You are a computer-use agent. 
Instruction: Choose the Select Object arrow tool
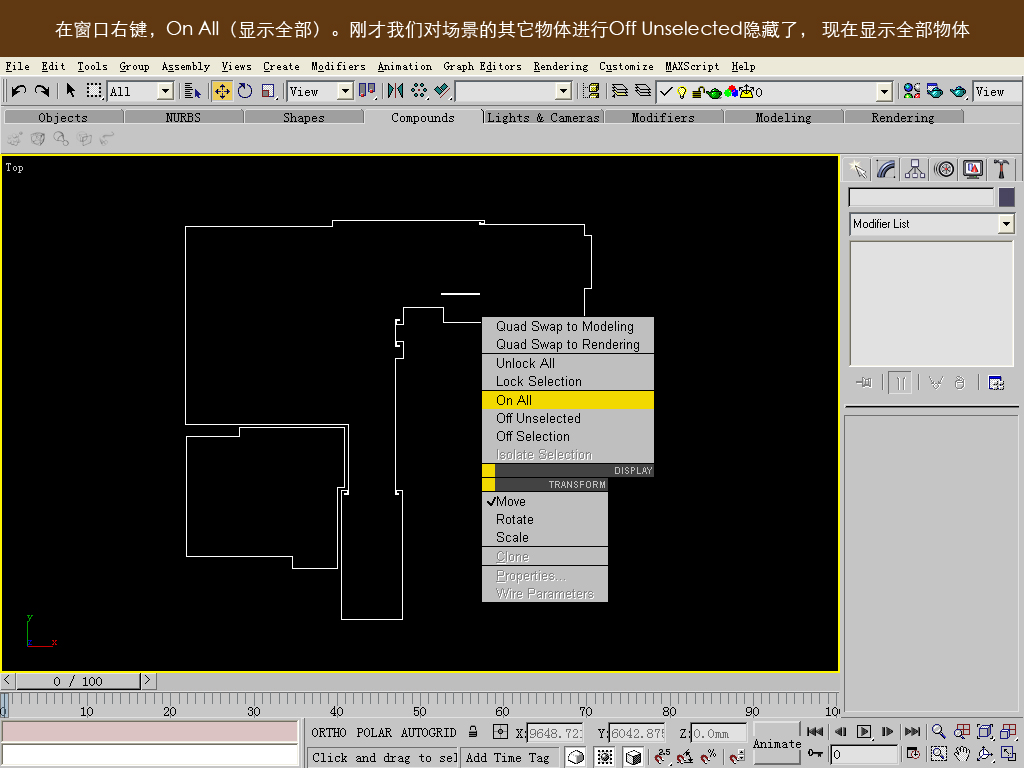(71, 91)
